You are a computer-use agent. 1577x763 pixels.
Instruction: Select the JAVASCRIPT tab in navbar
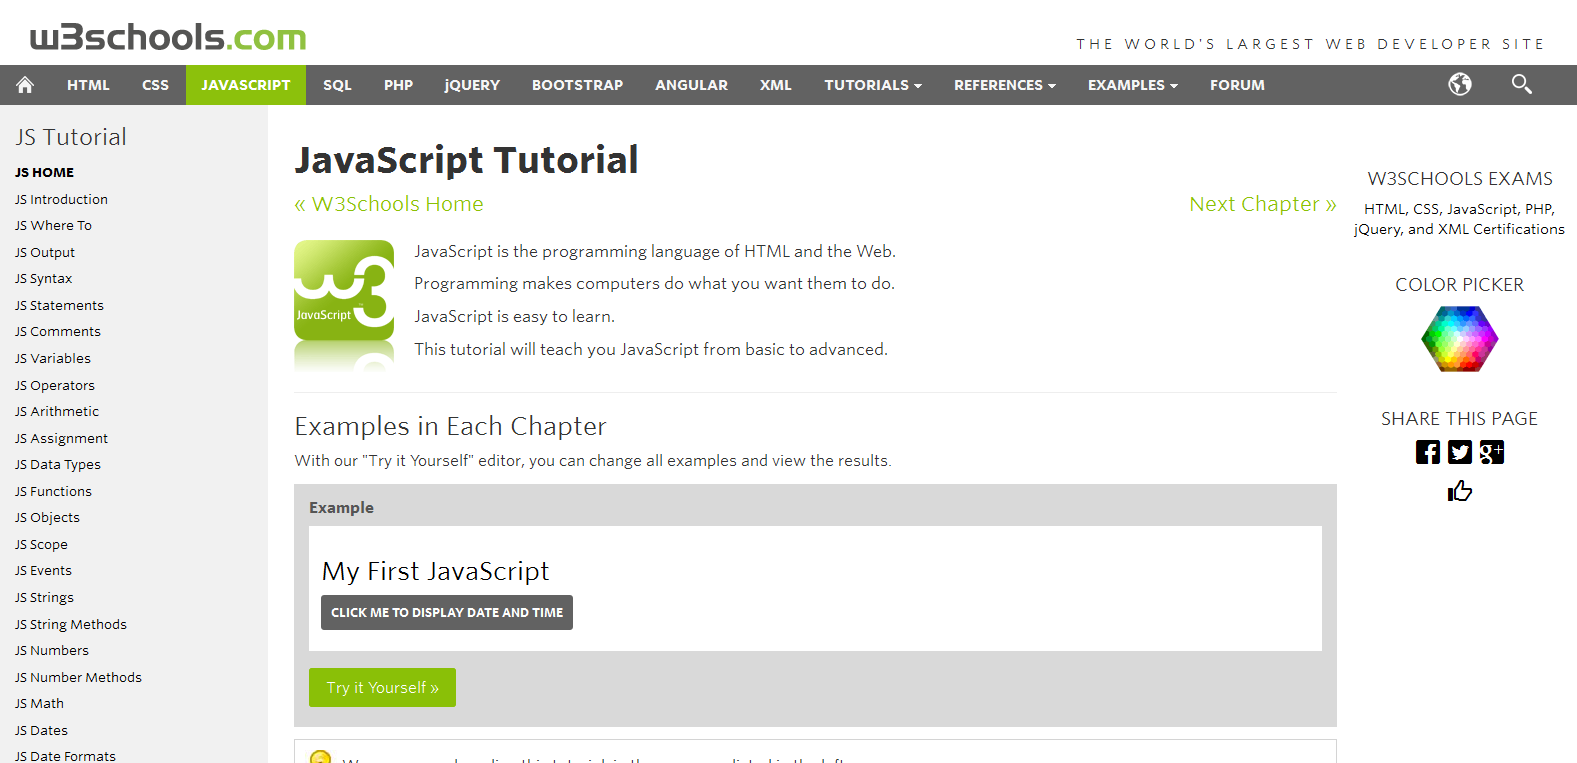(246, 85)
